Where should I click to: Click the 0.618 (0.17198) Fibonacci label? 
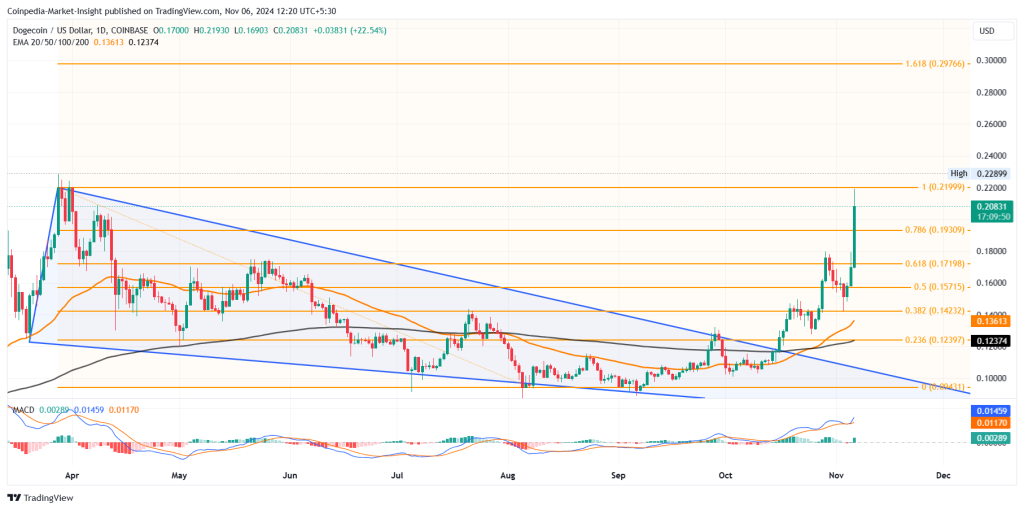pos(935,263)
